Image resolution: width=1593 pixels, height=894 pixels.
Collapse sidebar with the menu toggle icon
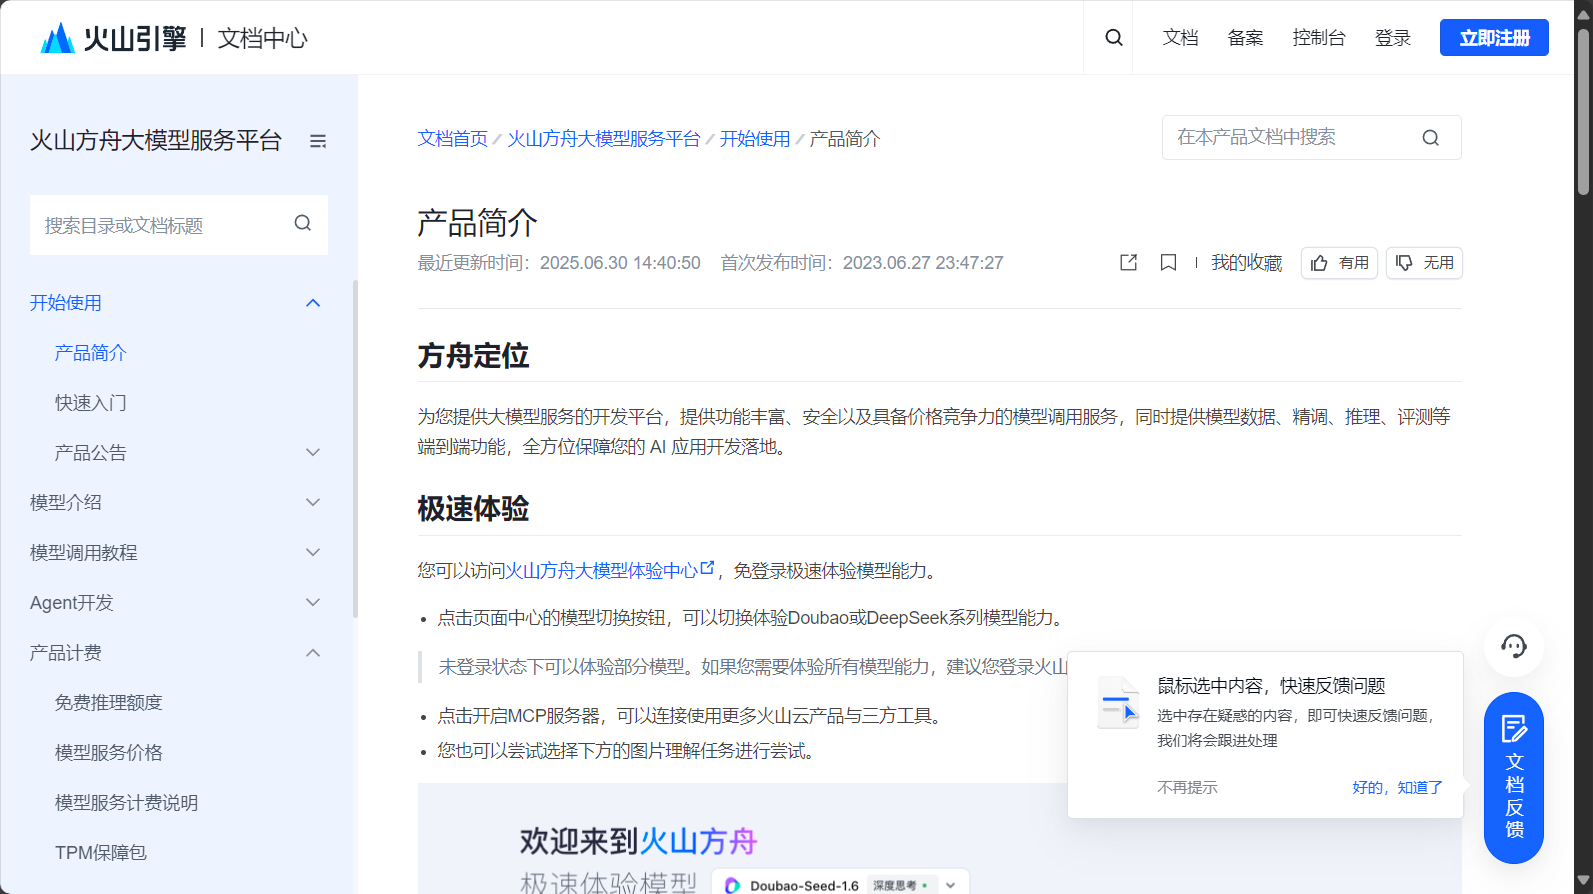pyautogui.click(x=318, y=141)
